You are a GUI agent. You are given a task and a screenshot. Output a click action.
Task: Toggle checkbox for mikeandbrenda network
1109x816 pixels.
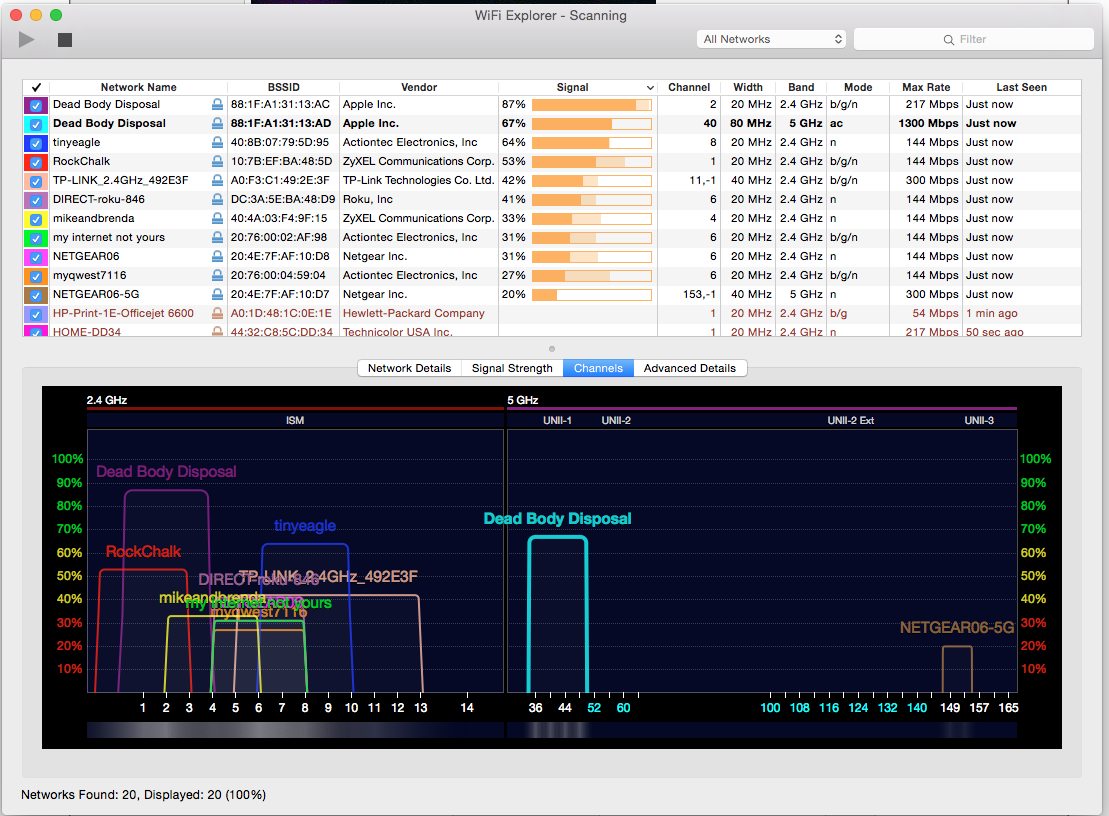click(36, 219)
